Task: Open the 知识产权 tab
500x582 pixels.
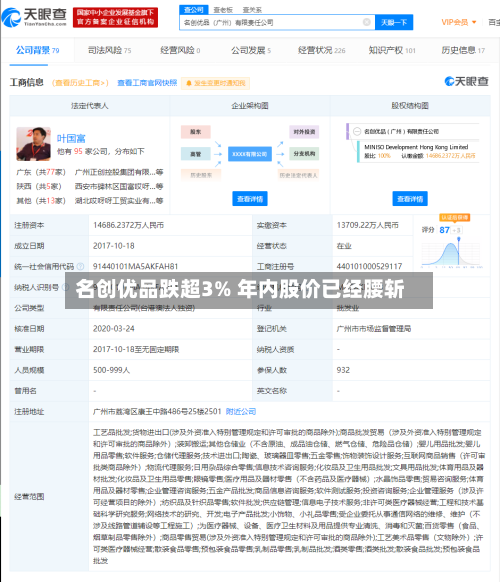Action: (392, 50)
